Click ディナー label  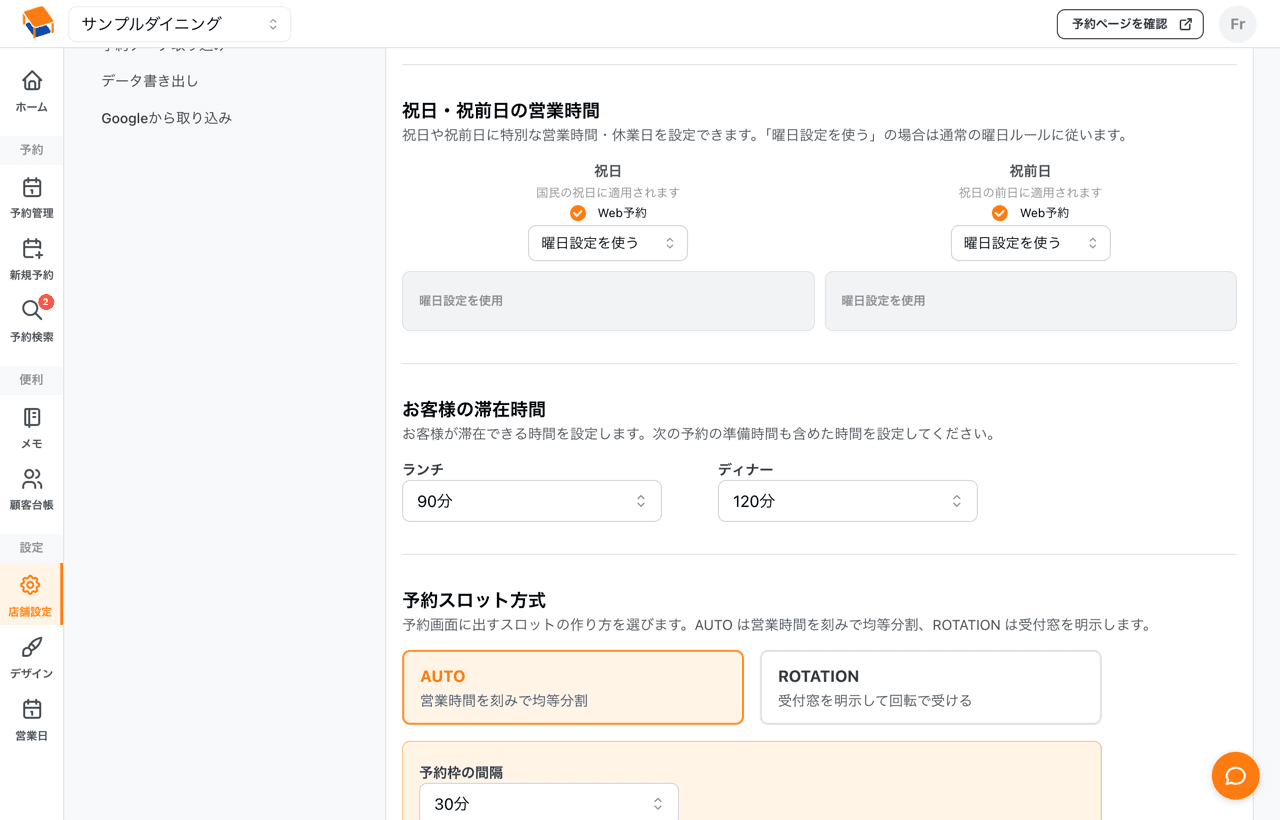(746, 469)
